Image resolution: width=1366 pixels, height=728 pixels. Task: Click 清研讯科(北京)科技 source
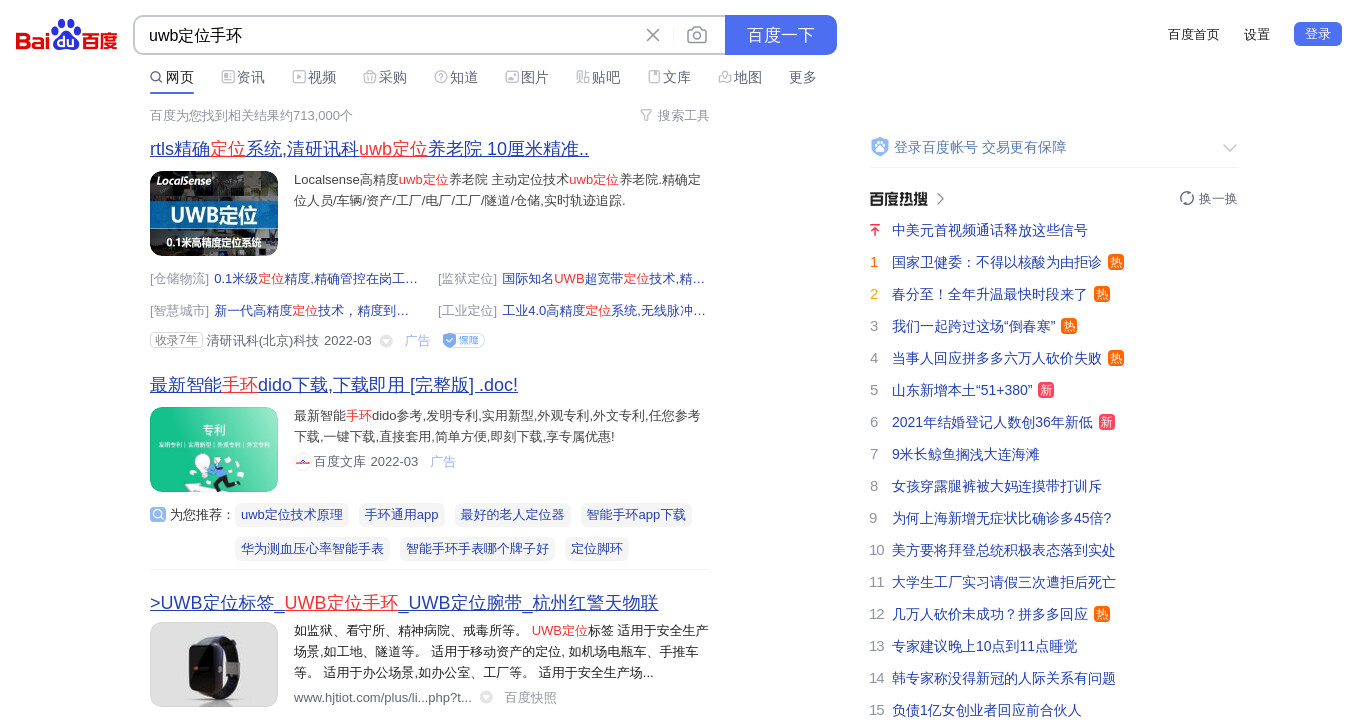(x=262, y=341)
